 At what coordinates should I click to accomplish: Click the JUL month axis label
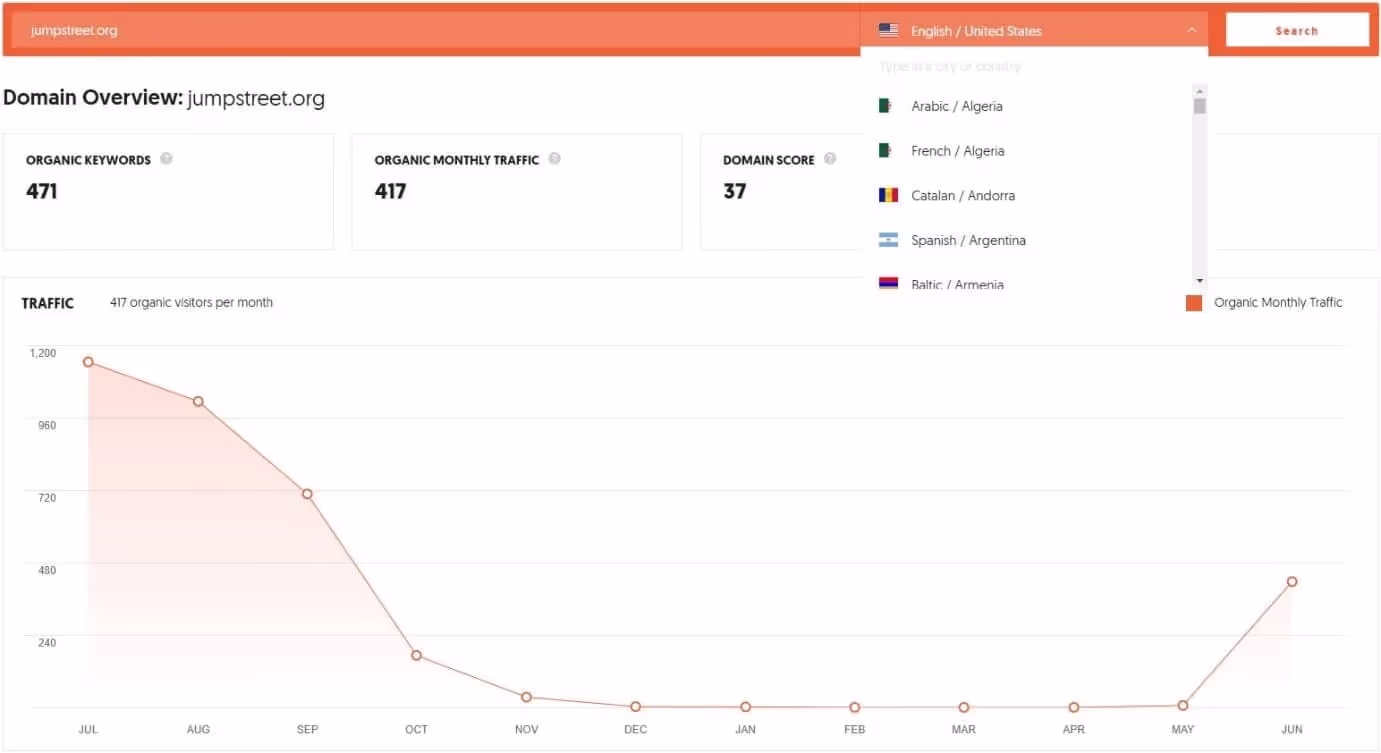[88, 729]
